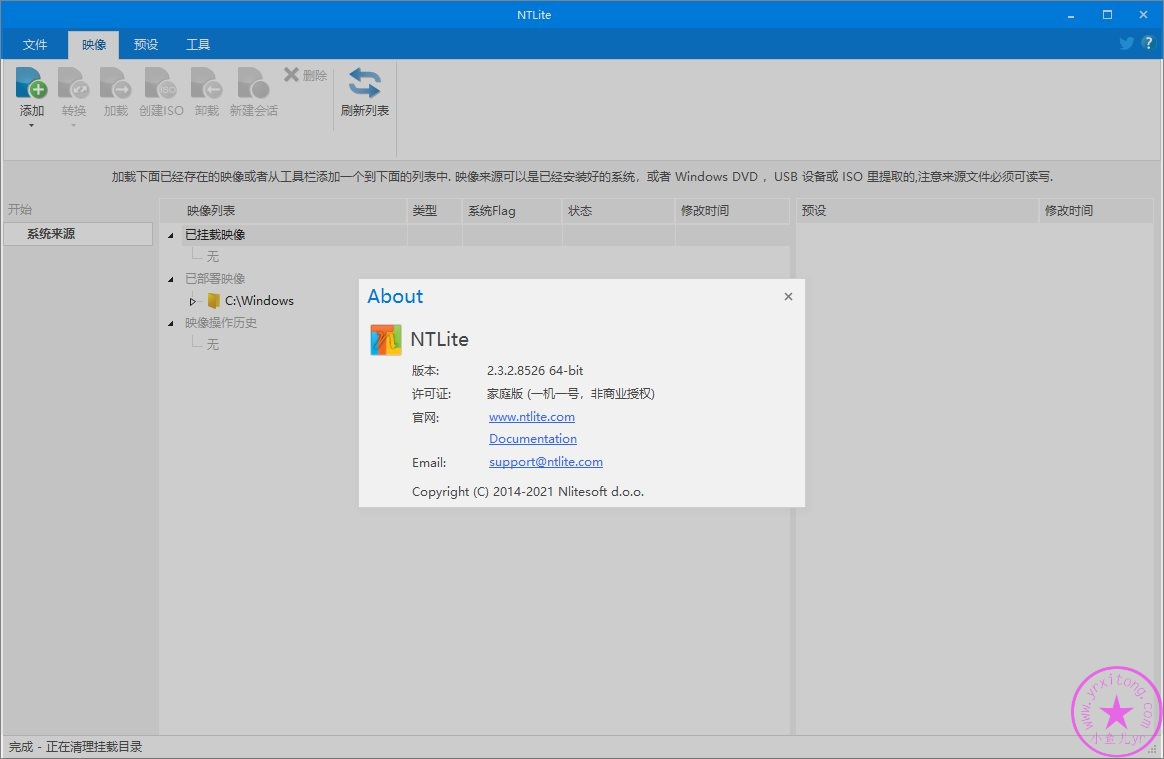Select the C:\Windows entry
The width and height of the screenshot is (1164, 759).
[259, 301]
